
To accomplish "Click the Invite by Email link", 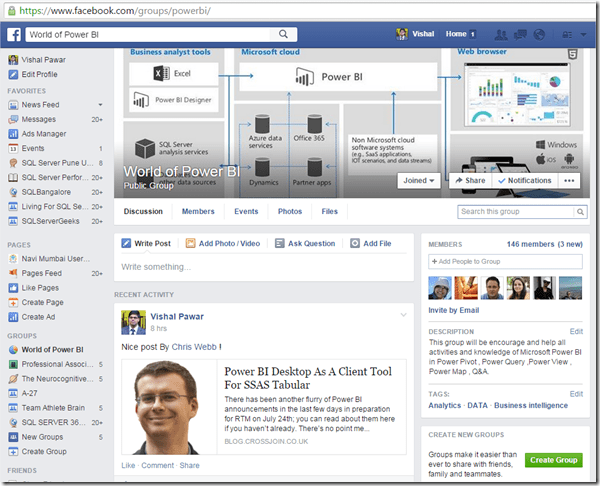I will coord(455,310).
